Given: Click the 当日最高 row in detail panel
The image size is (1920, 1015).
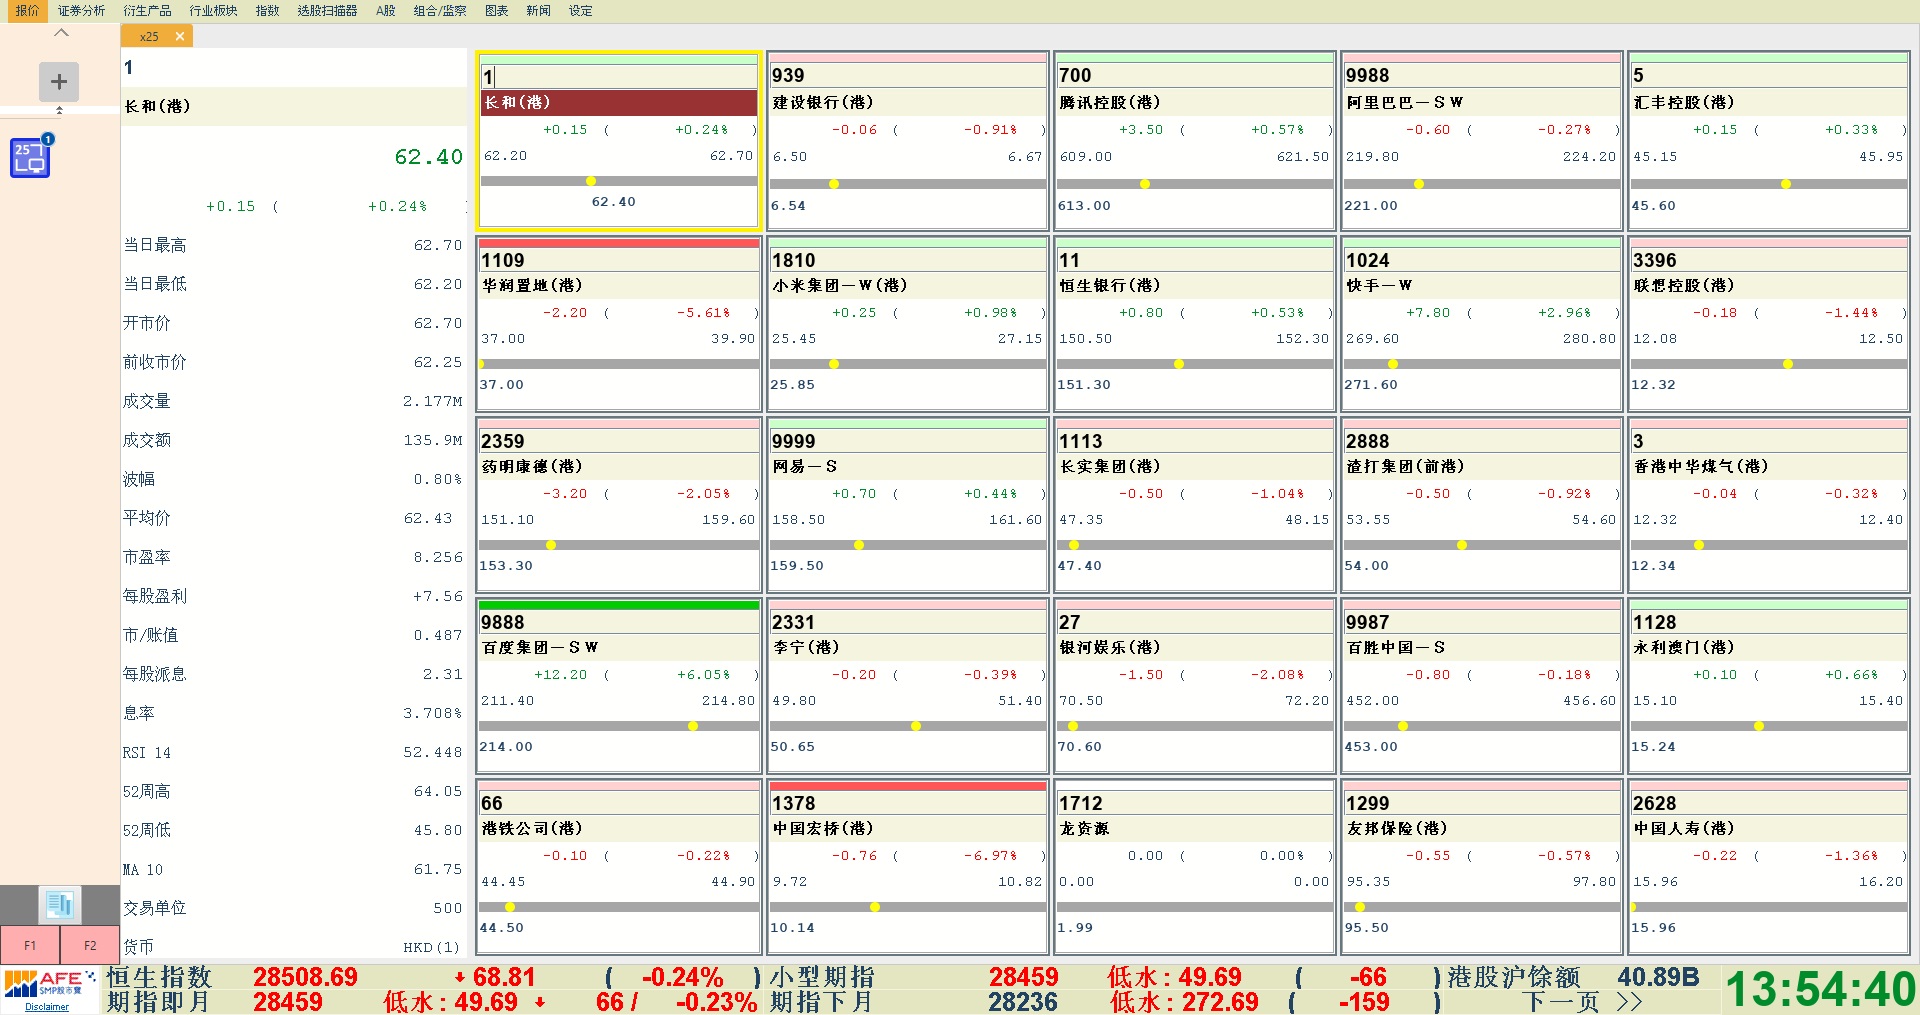Looking at the screenshot, I should pos(293,245).
